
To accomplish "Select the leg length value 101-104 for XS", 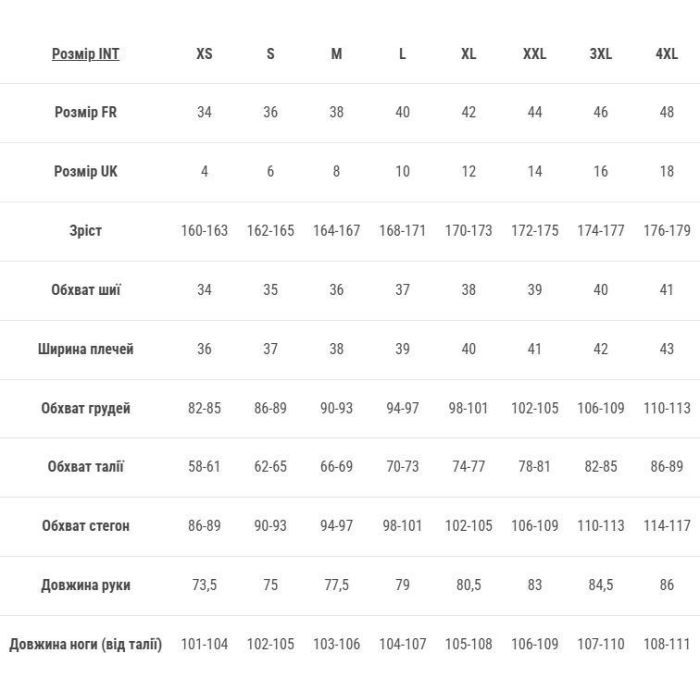I will [x=204, y=644].
